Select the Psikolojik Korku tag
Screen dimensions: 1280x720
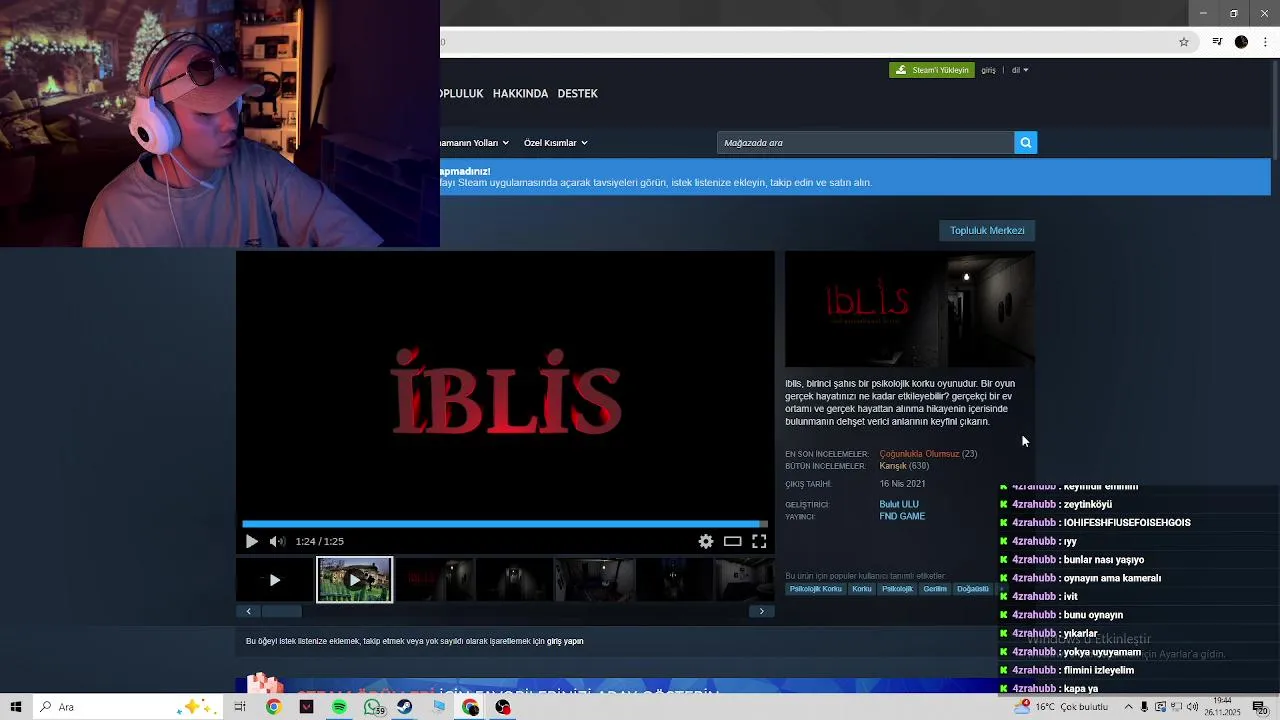(816, 589)
